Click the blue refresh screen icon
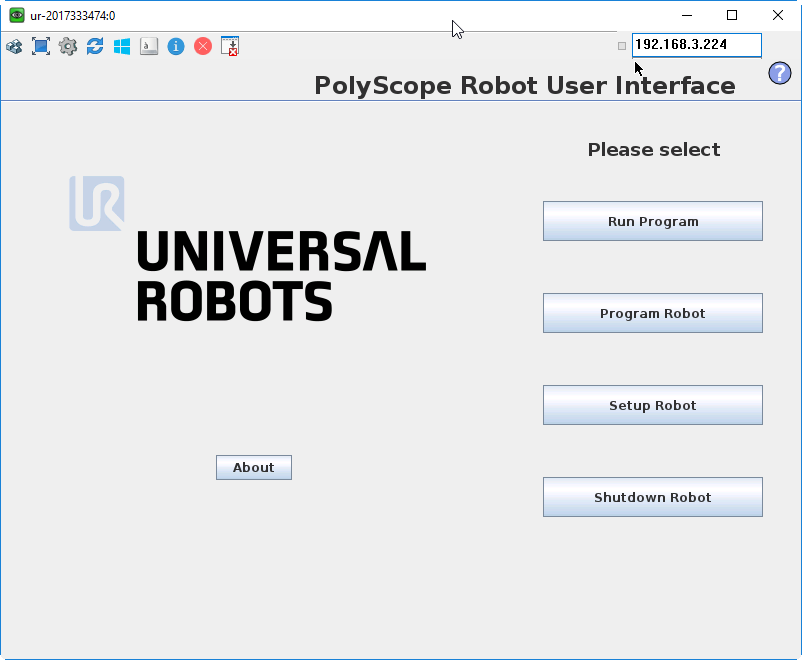 (95, 47)
